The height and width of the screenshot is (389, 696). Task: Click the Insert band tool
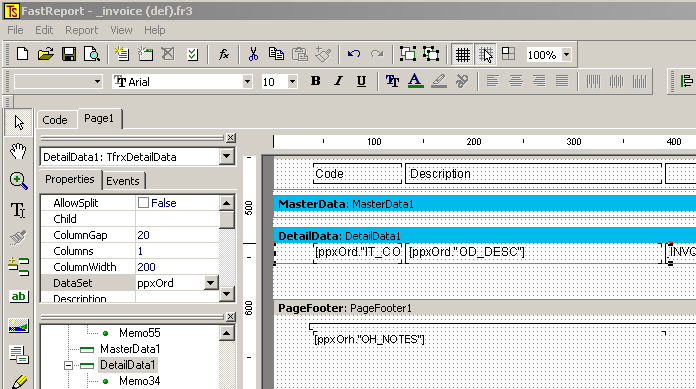click(18, 267)
